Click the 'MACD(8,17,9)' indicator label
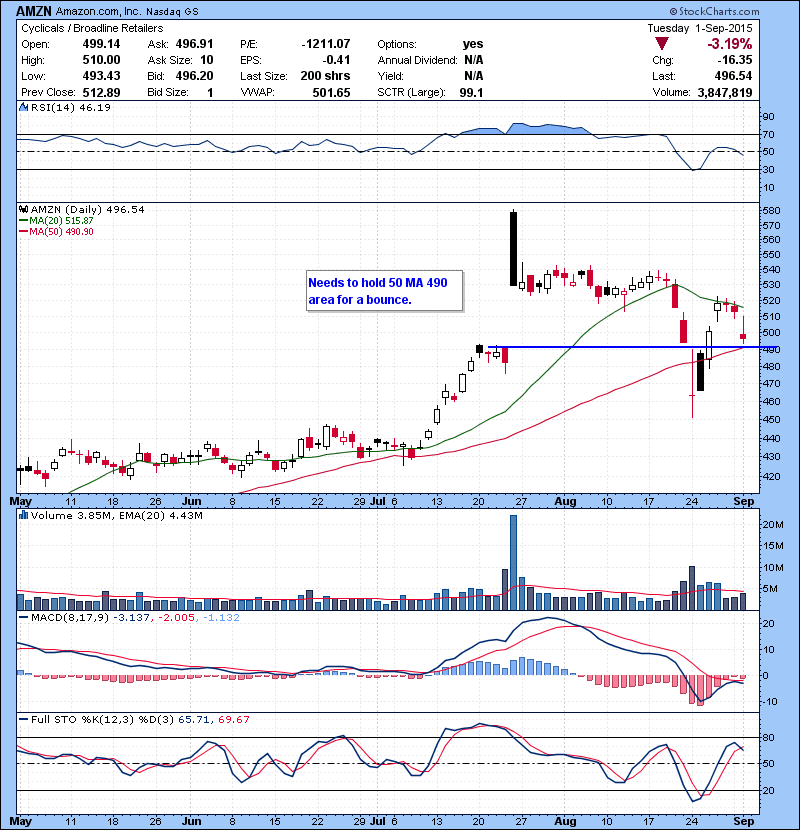Viewport: 800px width, 830px height. point(70,618)
